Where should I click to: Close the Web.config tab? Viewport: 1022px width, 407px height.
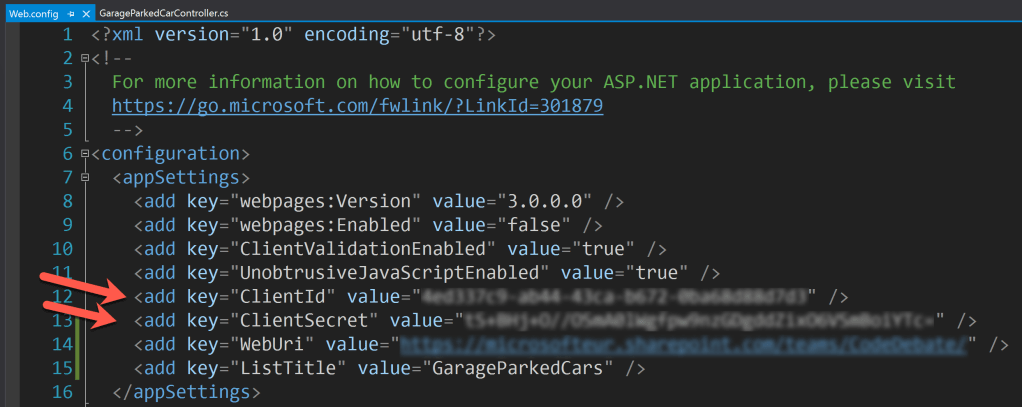pyautogui.click(x=86, y=13)
